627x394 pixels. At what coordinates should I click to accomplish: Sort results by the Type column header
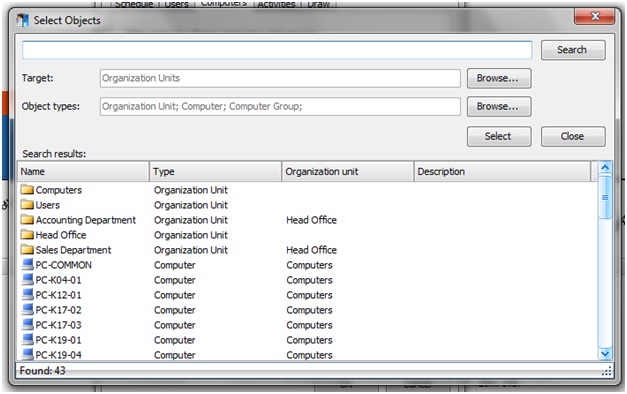[216, 172]
